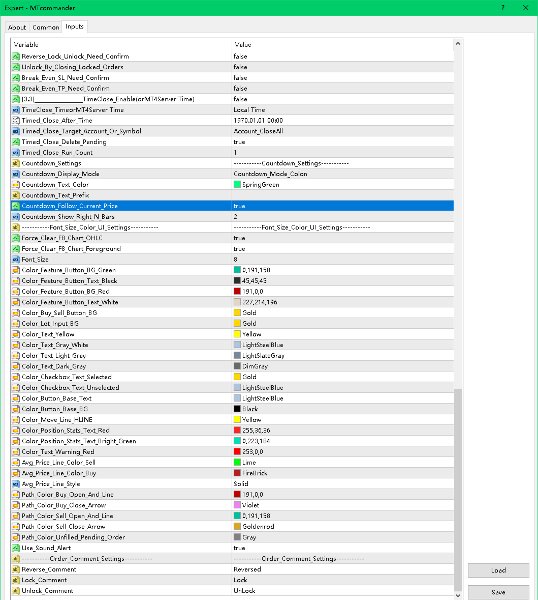Click the icon beside Timed_Close_Target_Account_Or_Symbol

[16, 131]
